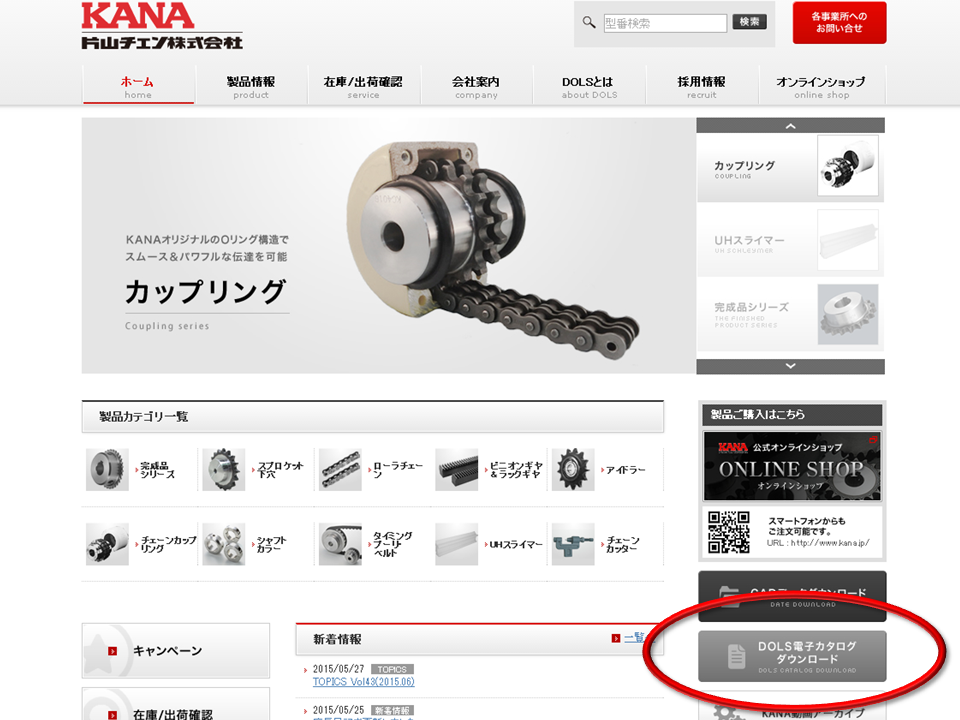Select the roller chain category icon
The width and height of the screenshot is (960, 720).
click(x=340, y=470)
